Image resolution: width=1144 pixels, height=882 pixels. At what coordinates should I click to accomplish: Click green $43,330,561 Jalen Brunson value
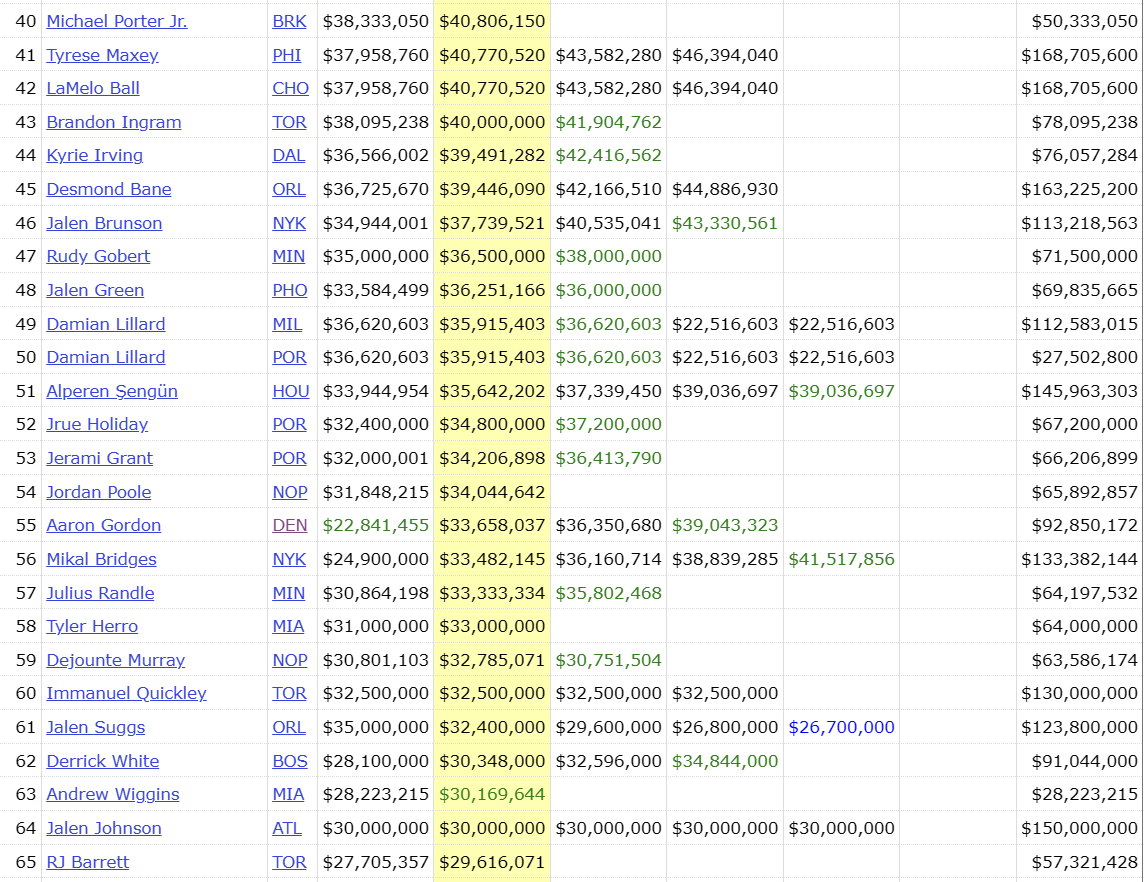pyautogui.click(x=725, y=223)
